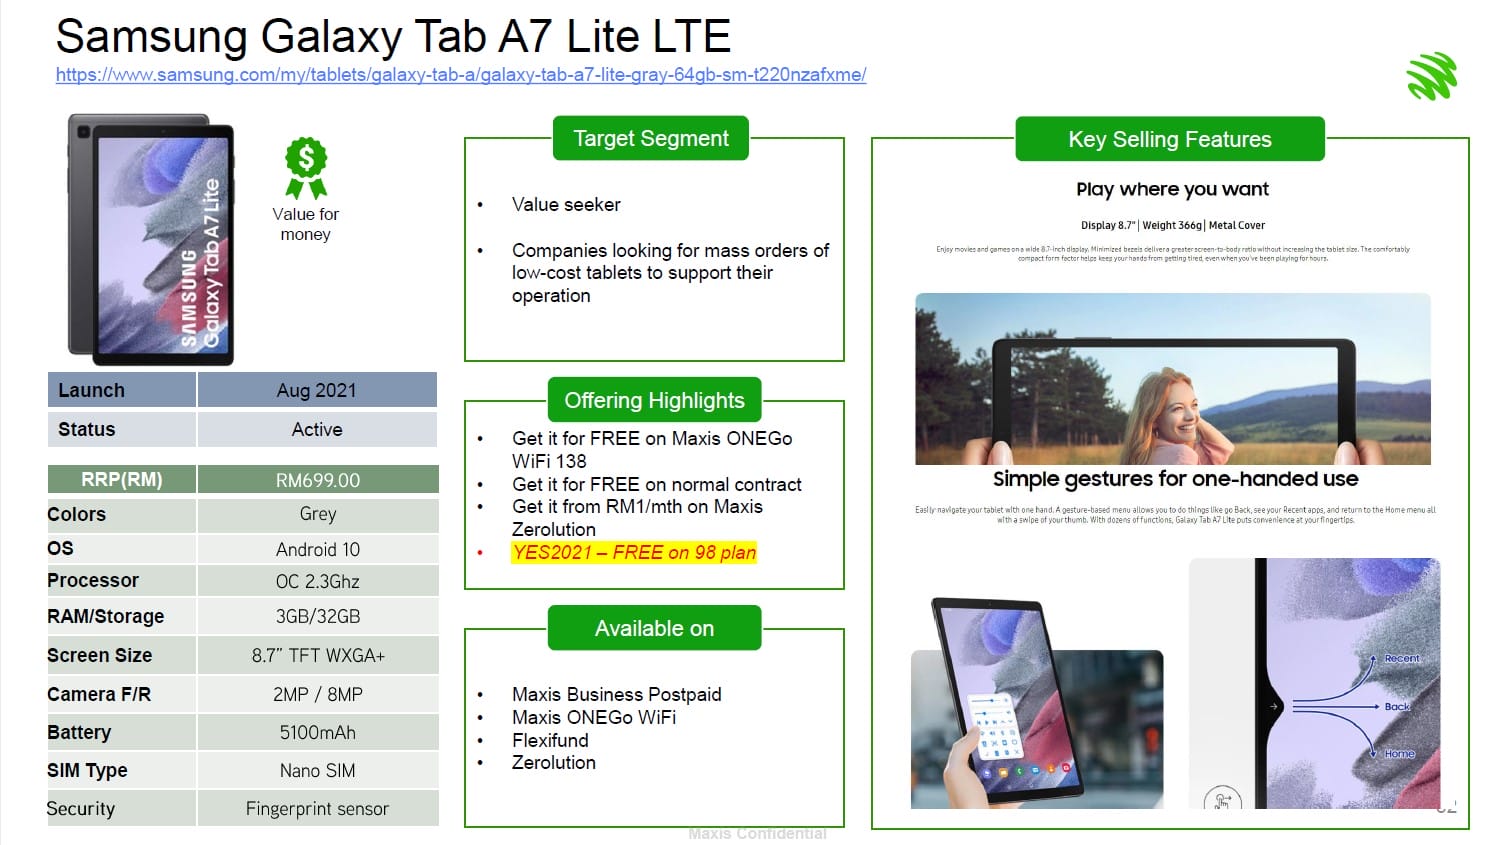Click the 'Recent' gesture label
The image size is (1507, 845).
[x=1401, y=658]
